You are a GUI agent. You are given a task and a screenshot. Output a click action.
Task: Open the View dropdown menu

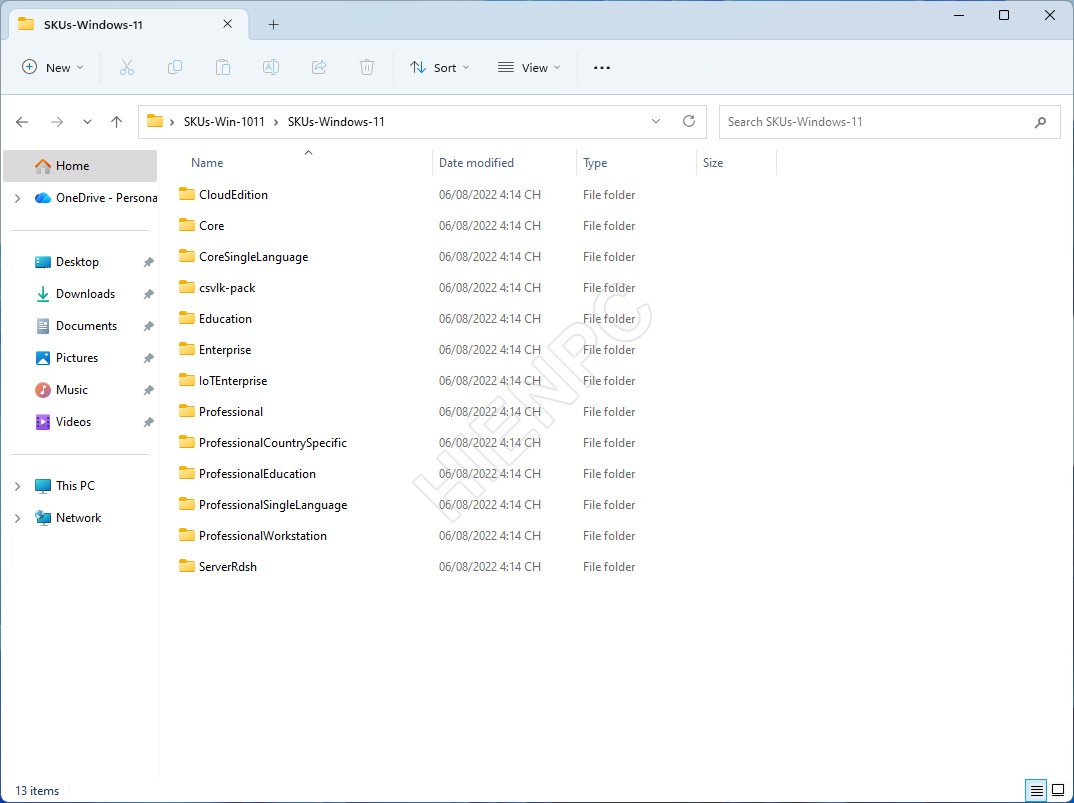click(529, 67)
